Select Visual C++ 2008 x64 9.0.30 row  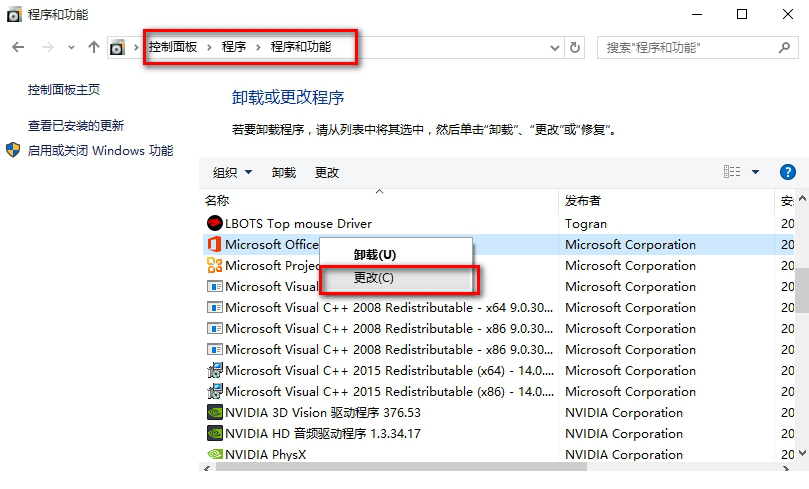389,308
